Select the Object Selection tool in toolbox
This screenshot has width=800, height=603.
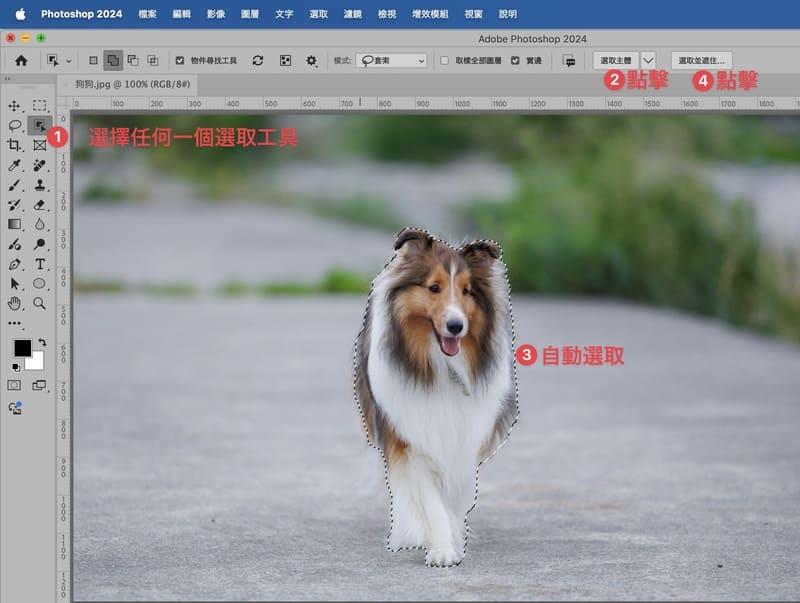39,125
